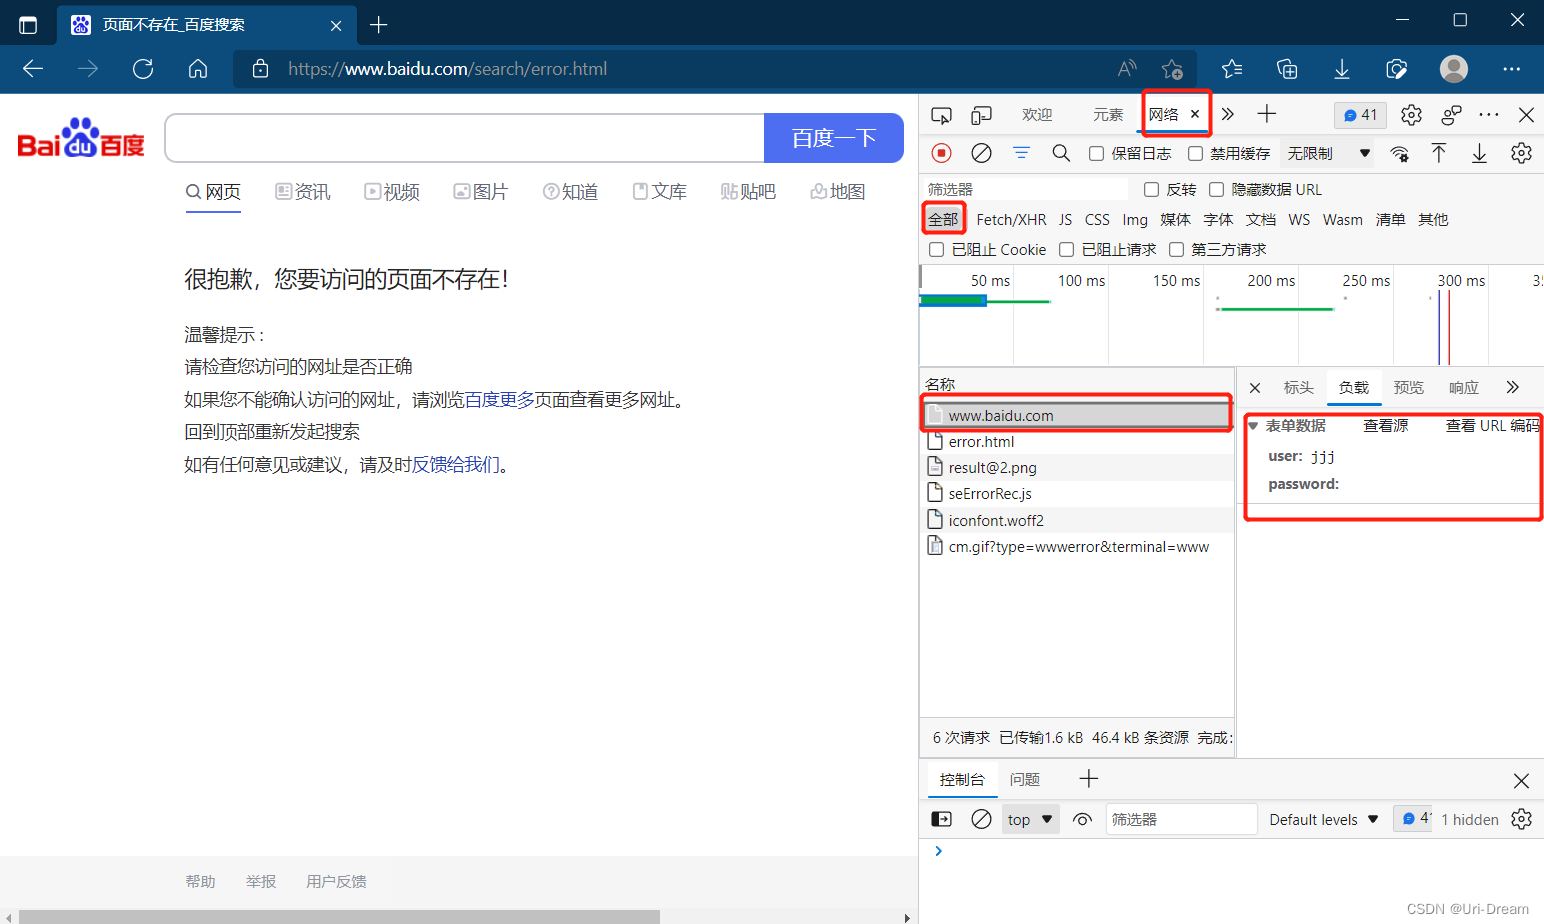
Task: Open browser Collections icon
Action: (x=1287, y=69)
